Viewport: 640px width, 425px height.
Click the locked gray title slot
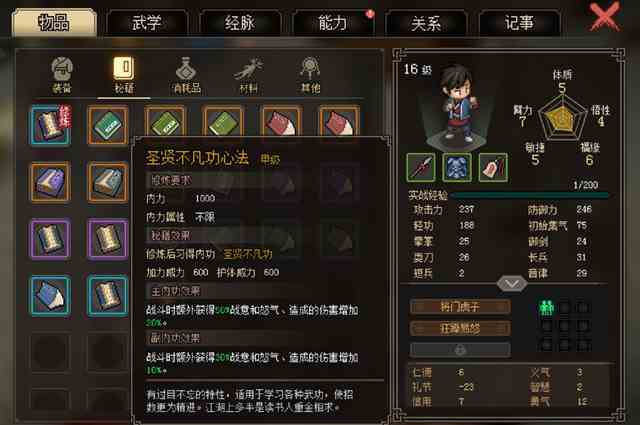coord(460,350)
